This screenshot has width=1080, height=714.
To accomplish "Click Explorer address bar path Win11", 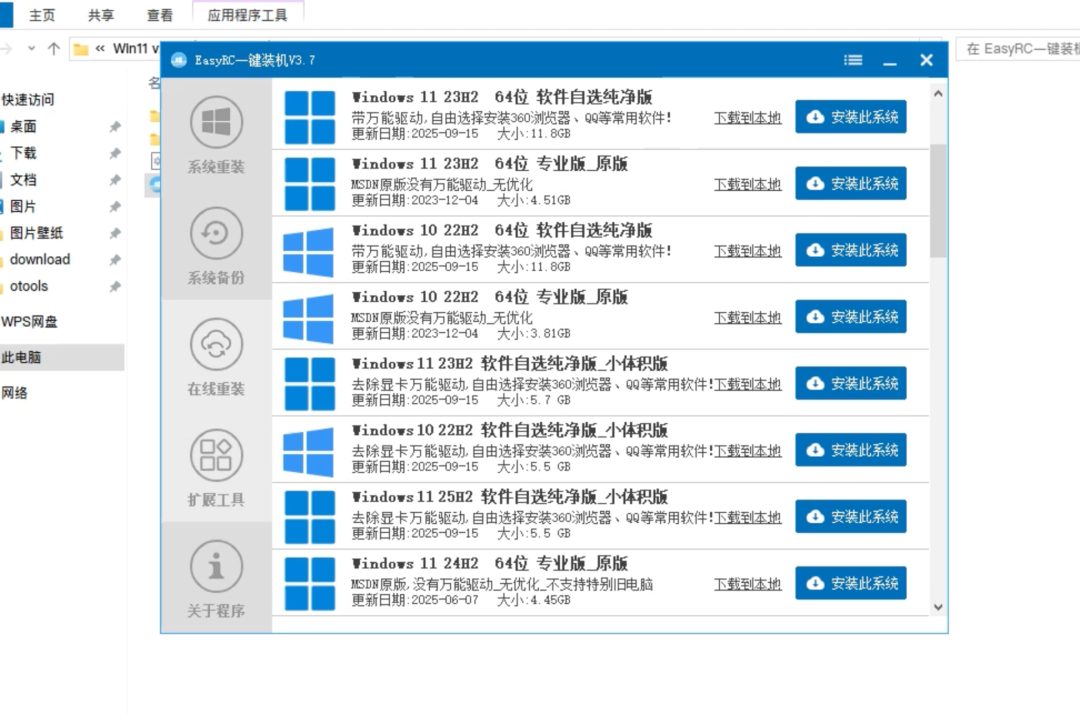I will tap(135, 48).
